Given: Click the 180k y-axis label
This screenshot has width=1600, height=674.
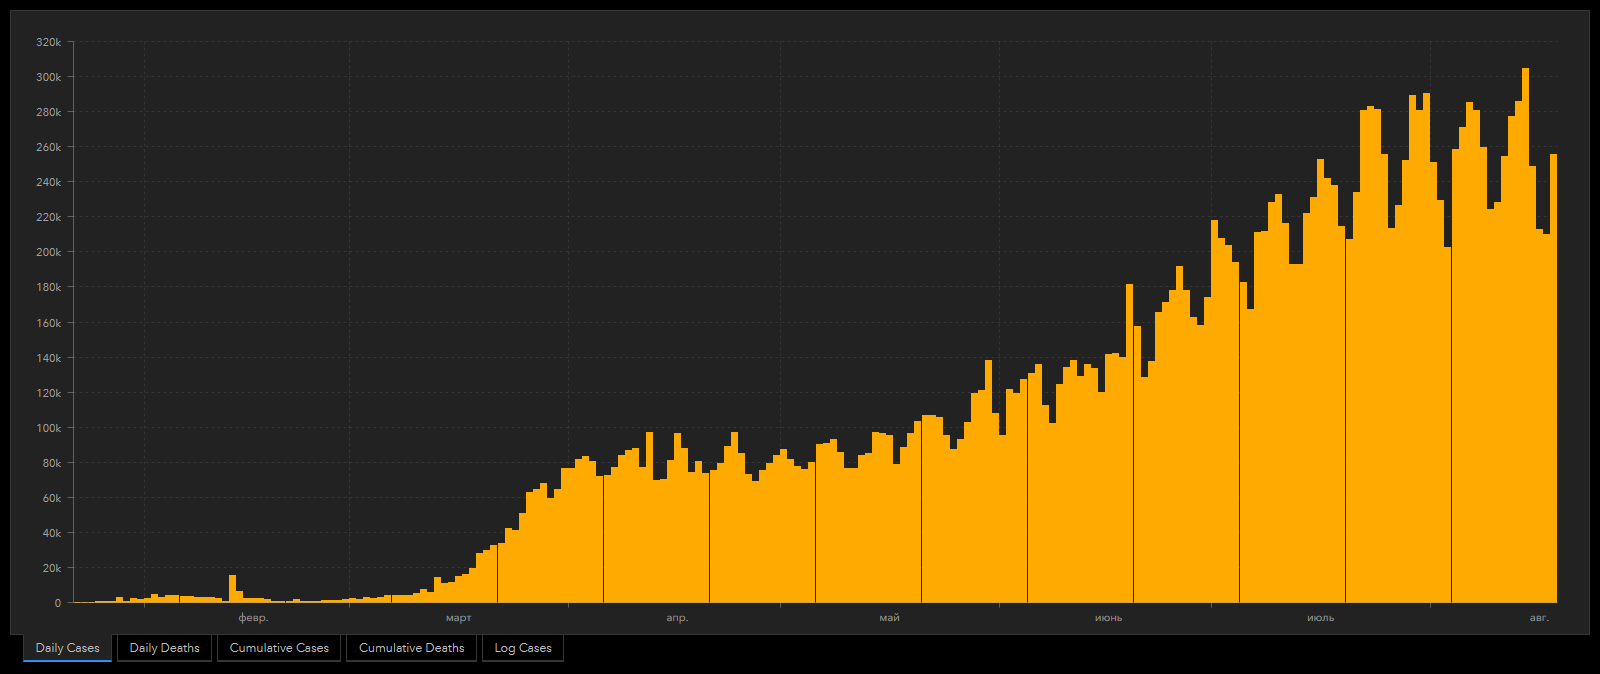Looking at the screenshot, I should [49, 287].
